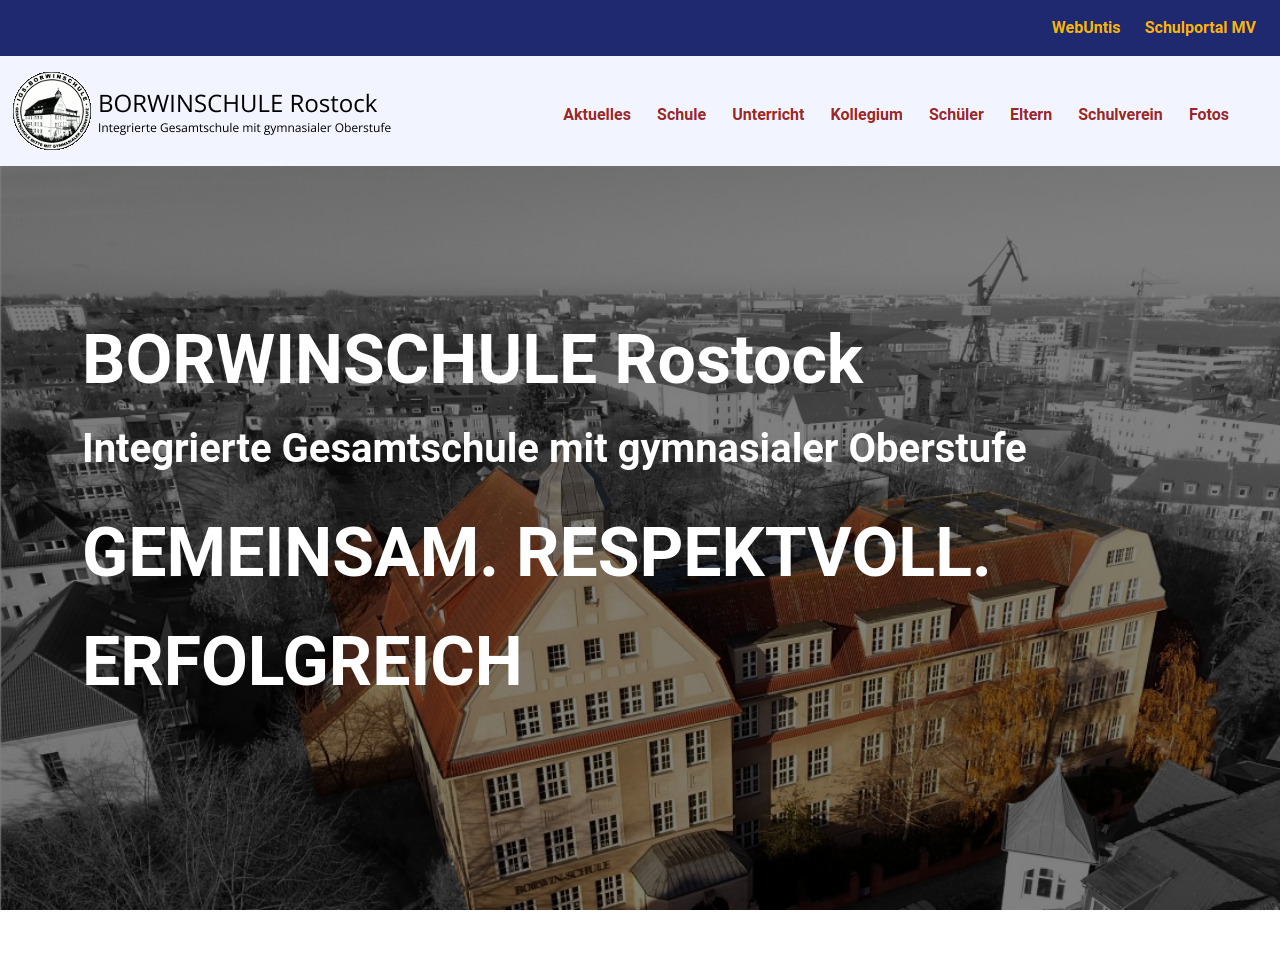Screen dimensions: 1280x960
Task: Click the round Borwinschule logo emblem
Action: (x=52, y=111)
